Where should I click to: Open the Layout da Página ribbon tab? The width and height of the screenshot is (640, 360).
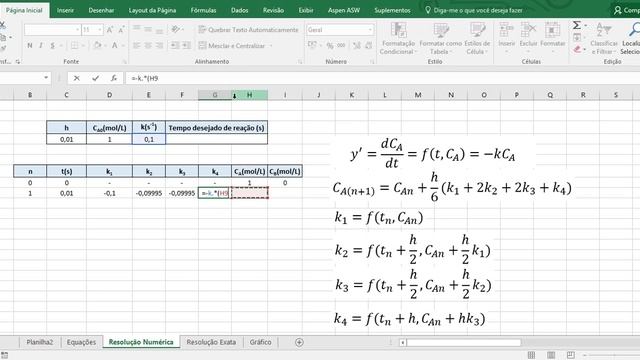(x=152, y=10)
